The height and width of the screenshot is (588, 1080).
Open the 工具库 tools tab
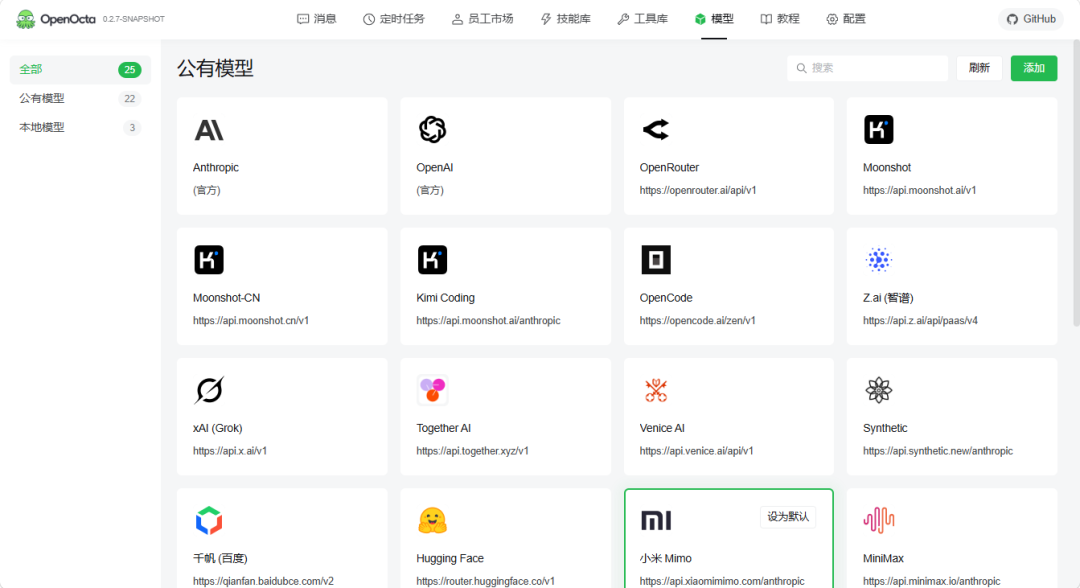click(643, 19)
